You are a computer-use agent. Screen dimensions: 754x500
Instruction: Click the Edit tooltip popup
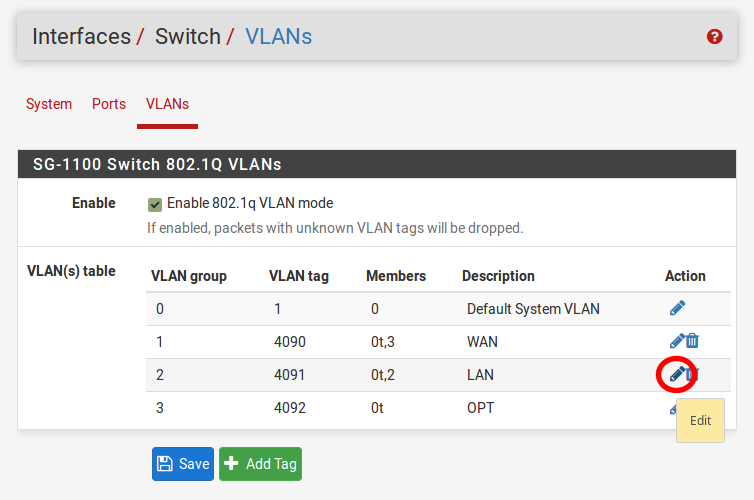700,421
